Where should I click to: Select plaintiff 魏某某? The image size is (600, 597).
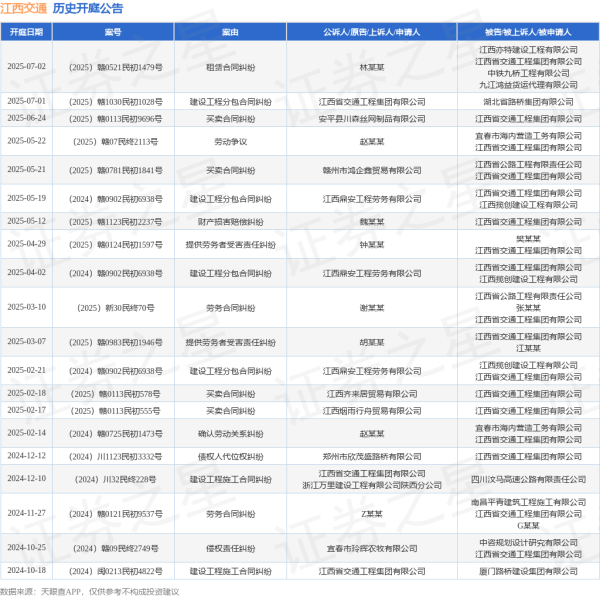(372, 222)
